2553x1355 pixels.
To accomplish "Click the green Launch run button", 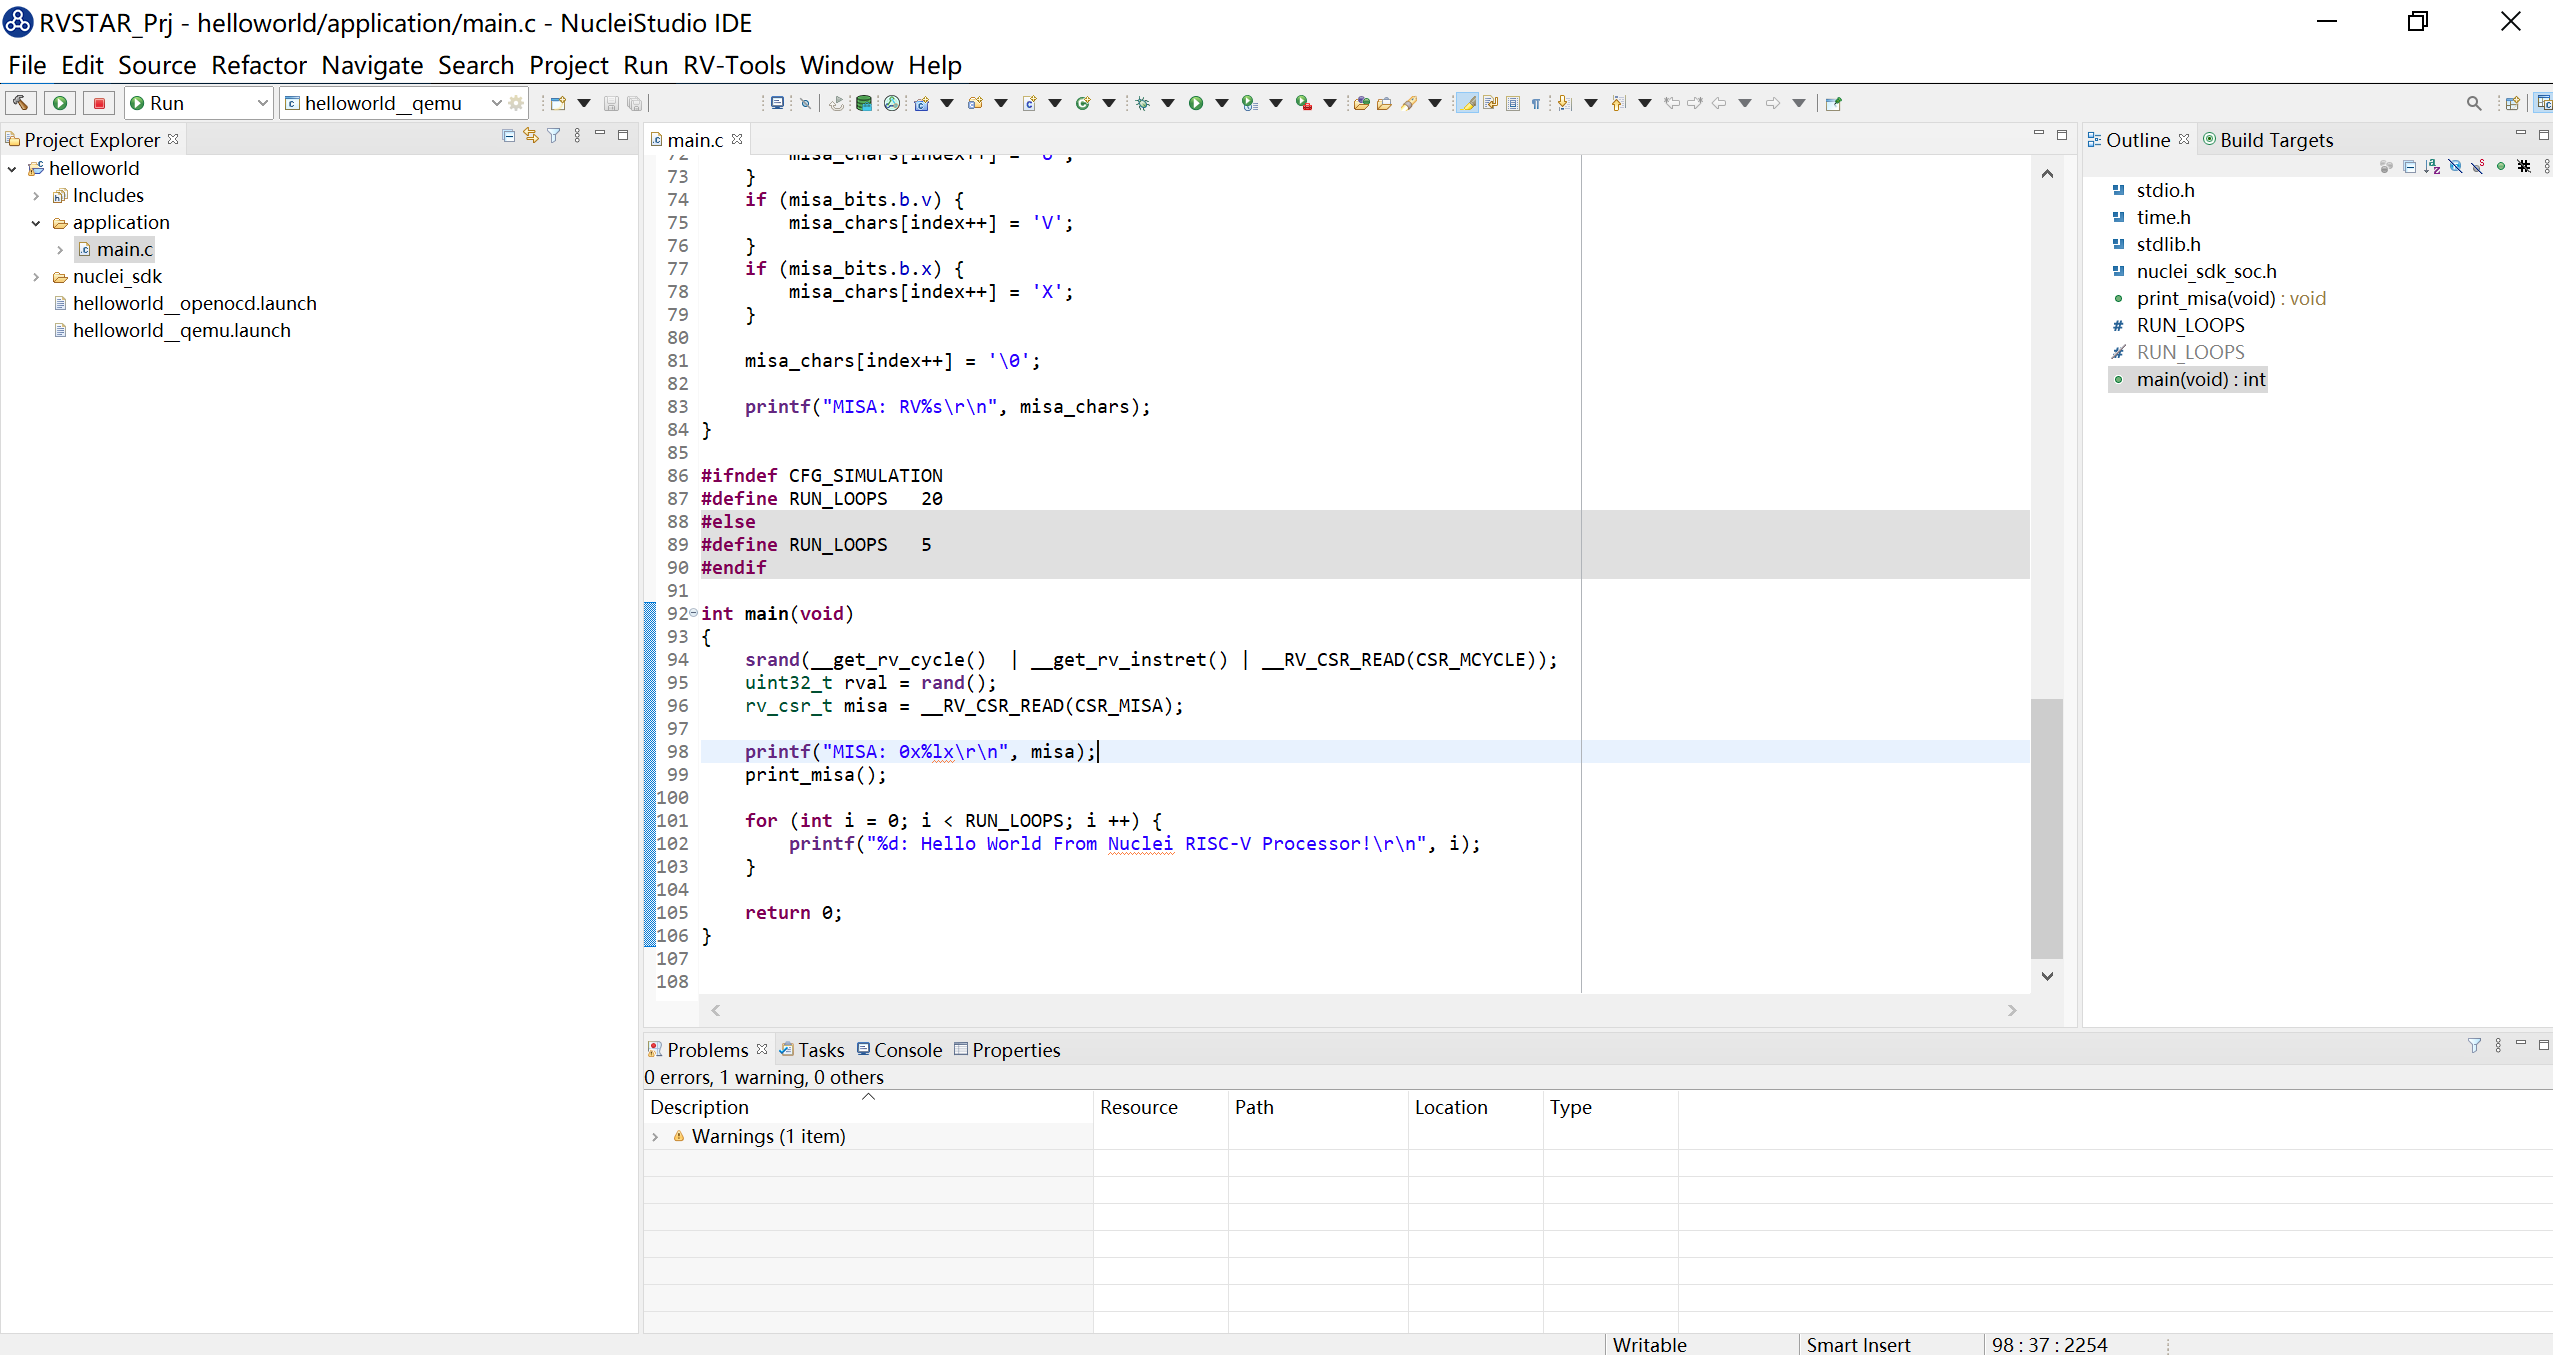I will tap(60, 103).
